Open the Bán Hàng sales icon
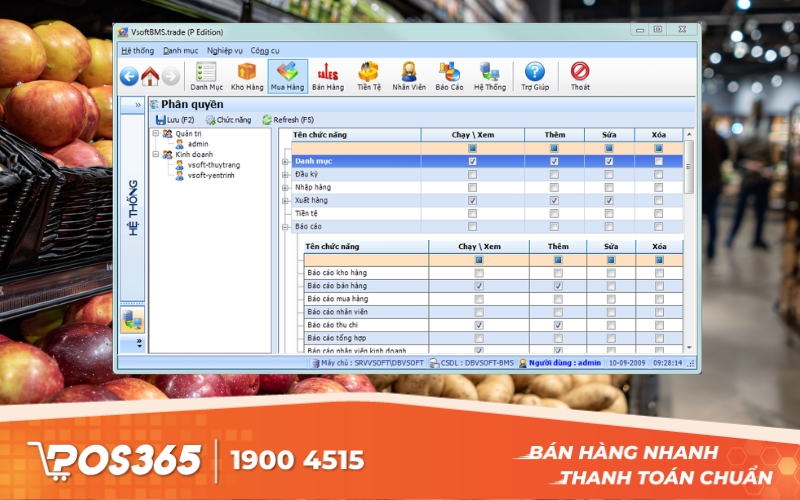Viewport: 800px width, 500px height. (328, 77)
